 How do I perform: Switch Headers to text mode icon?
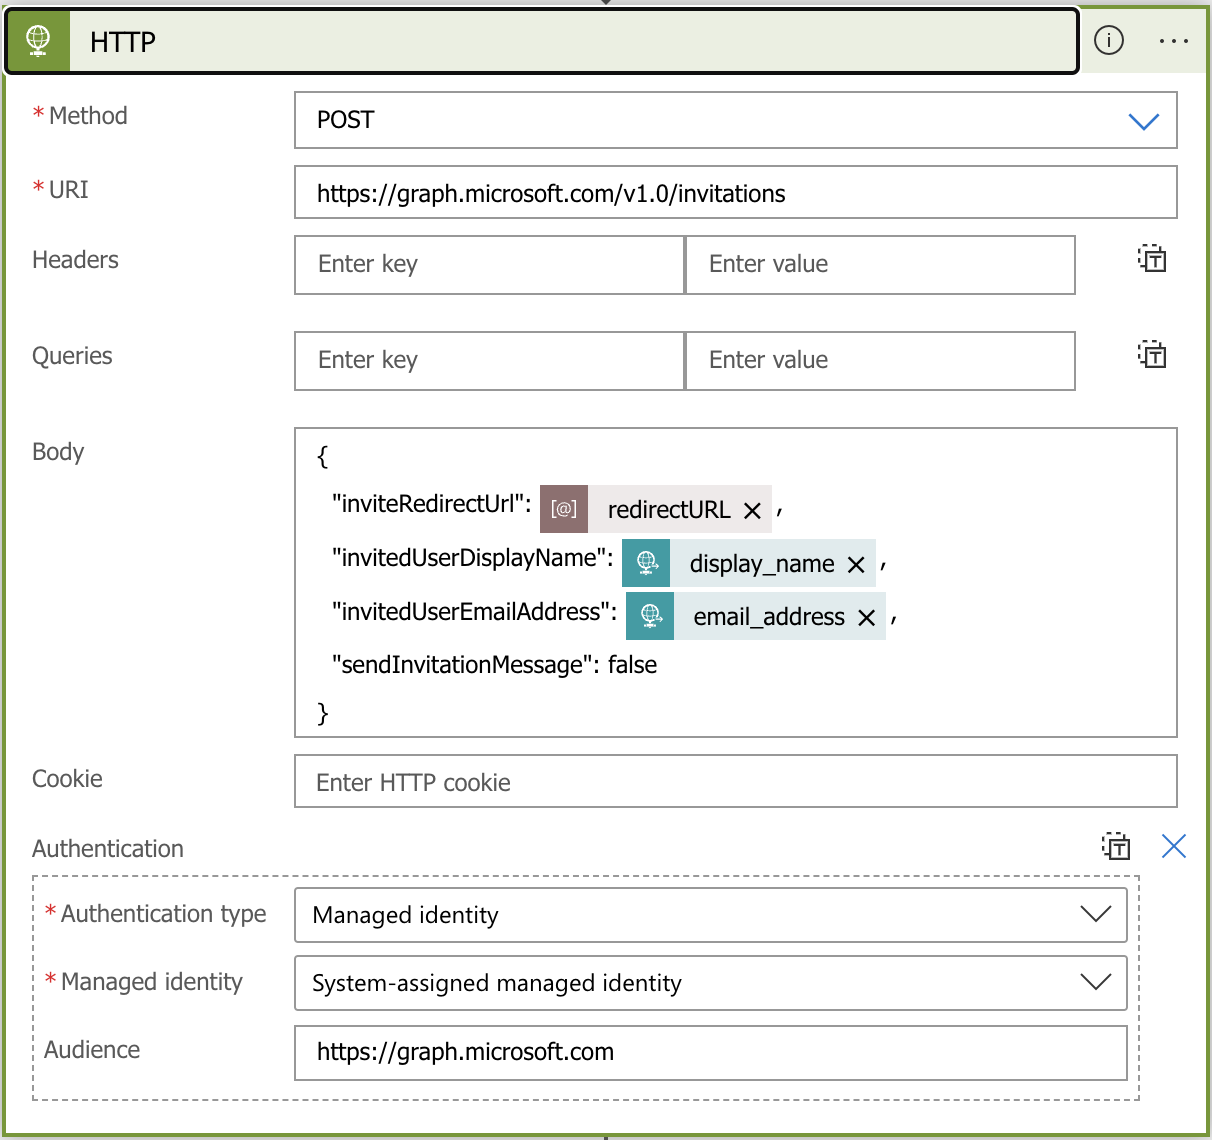pos(1152,259)
